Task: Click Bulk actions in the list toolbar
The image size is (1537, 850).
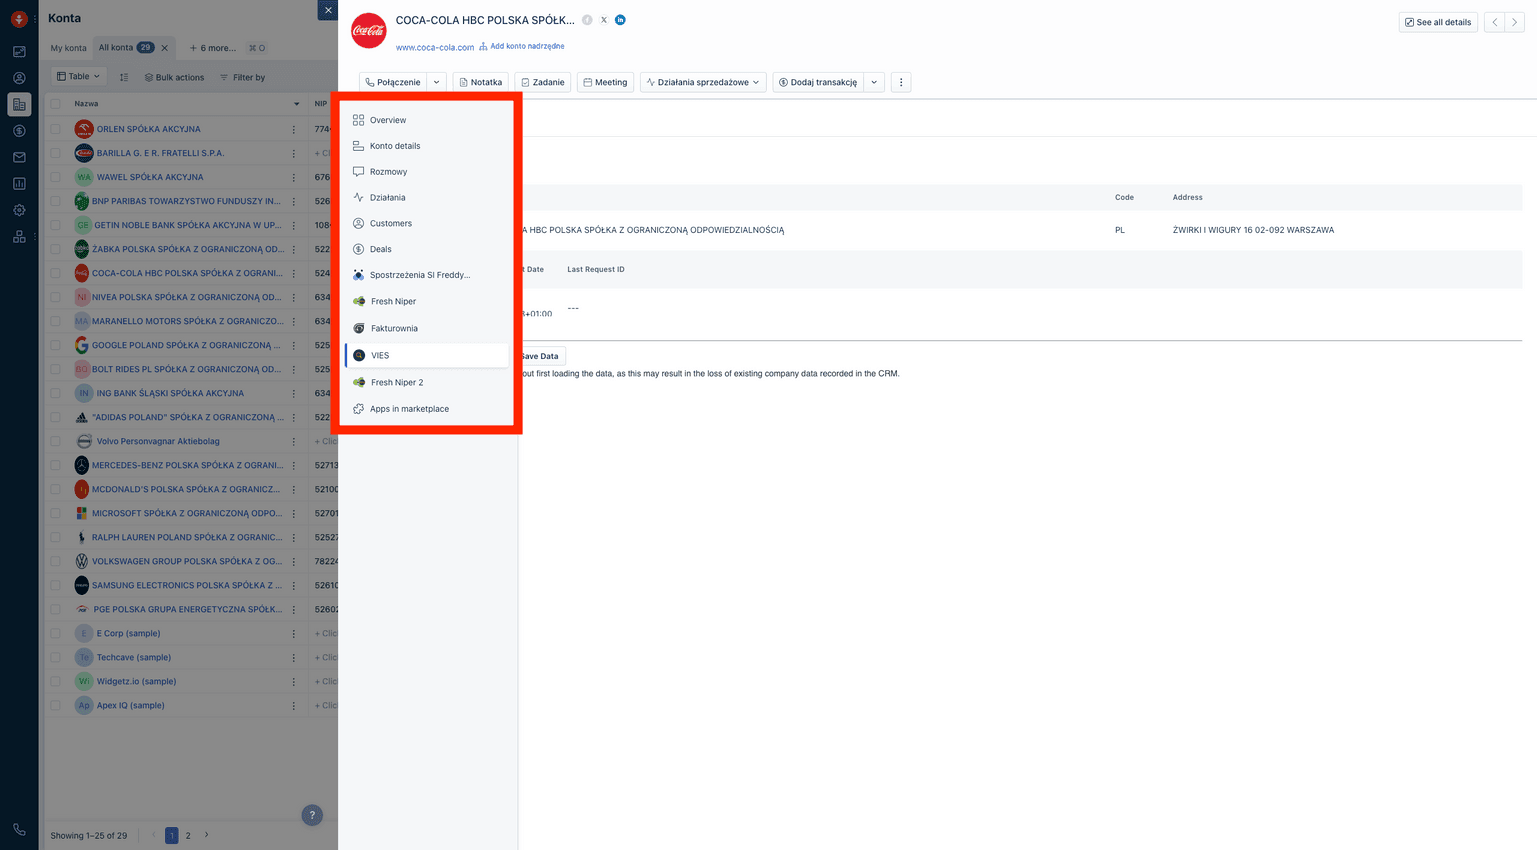Action: 174,77
